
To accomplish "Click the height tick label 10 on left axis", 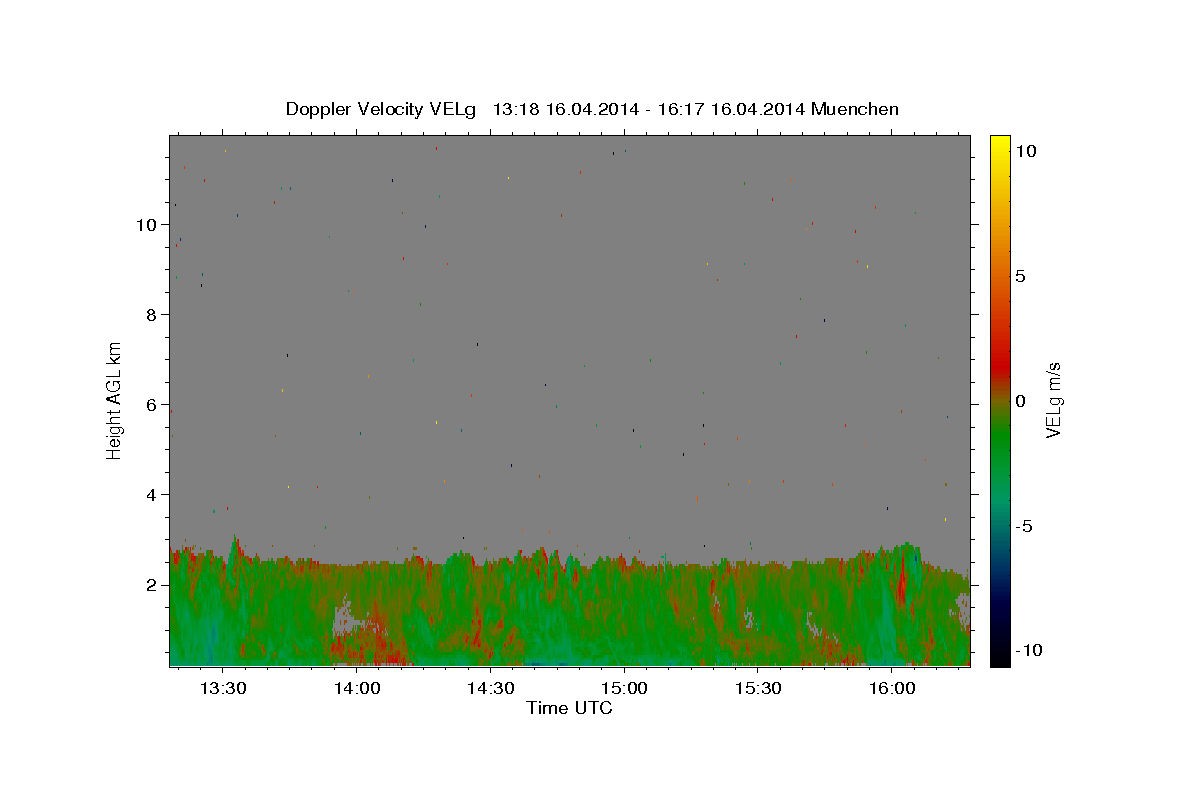I will pyautogui.click(x=147, y=225).
